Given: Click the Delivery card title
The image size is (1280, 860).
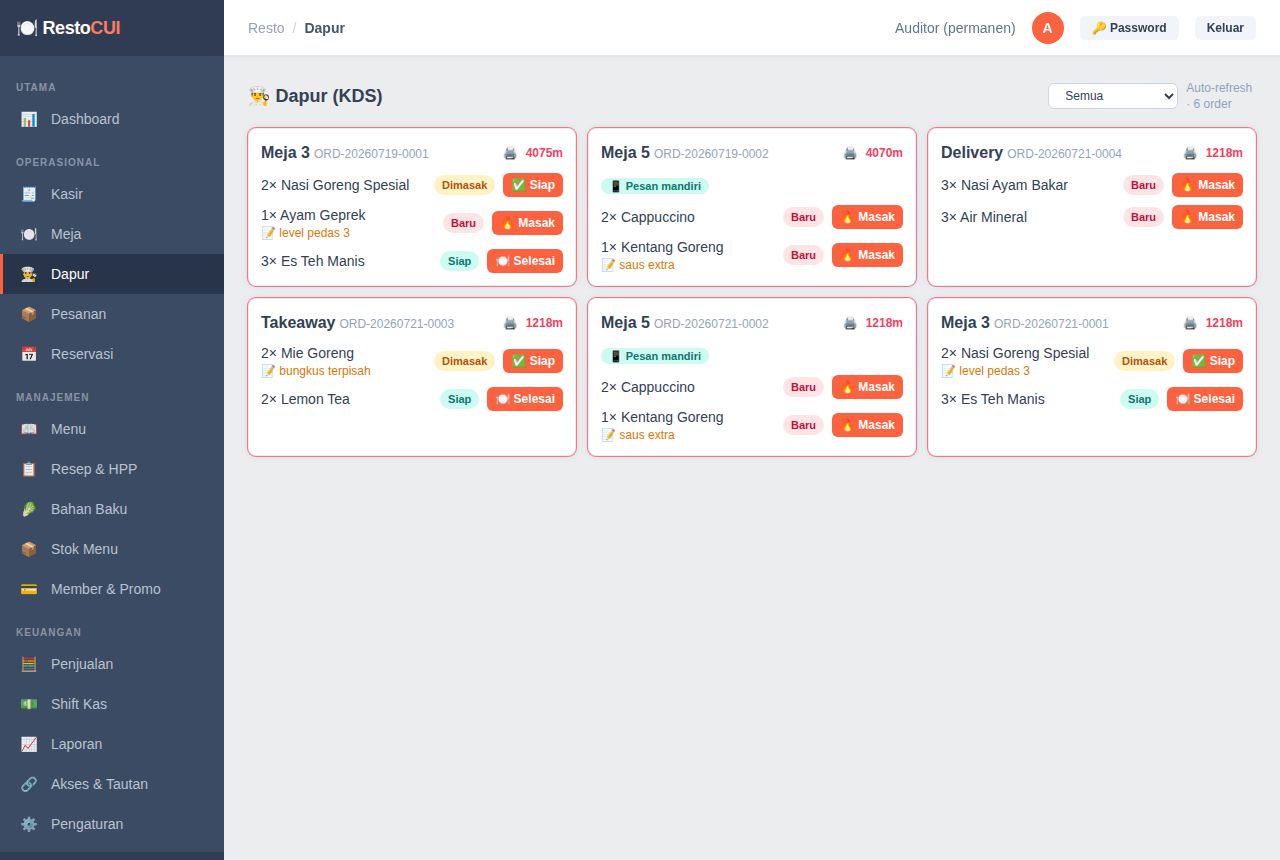Looking at the screenshot, I should coord(972,153).
